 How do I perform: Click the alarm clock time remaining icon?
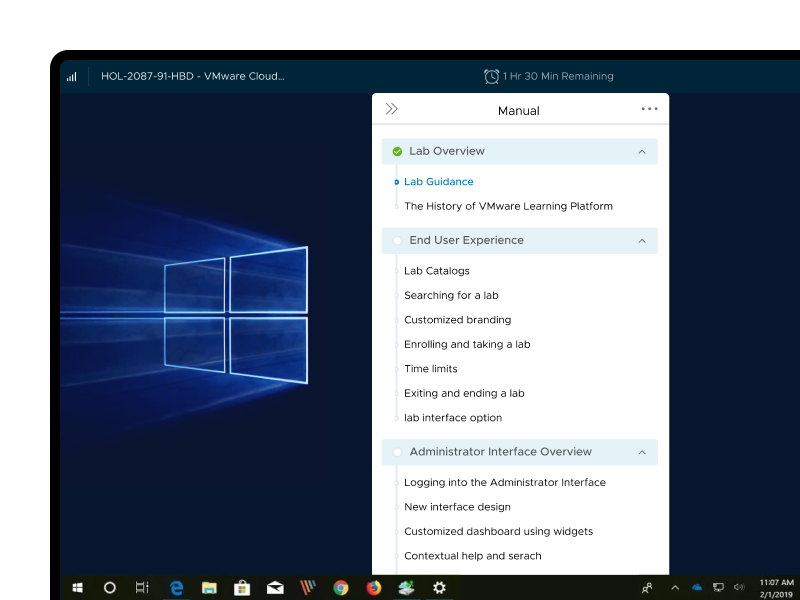click(491, 76)
